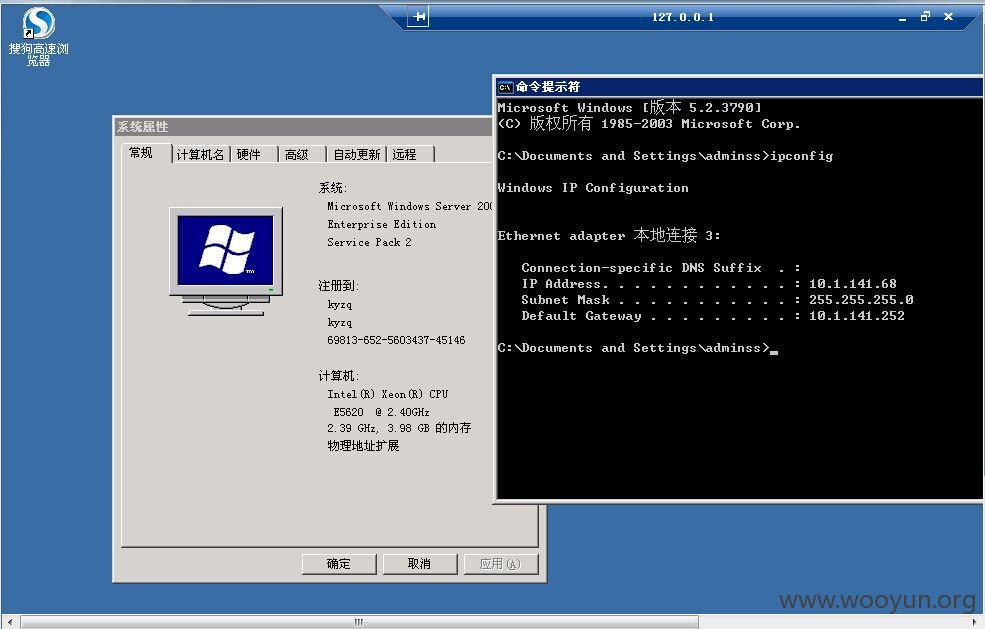Click the 取消 button
Screen dimensions: 985x629
pyautogui.click(x=419, y=564)
